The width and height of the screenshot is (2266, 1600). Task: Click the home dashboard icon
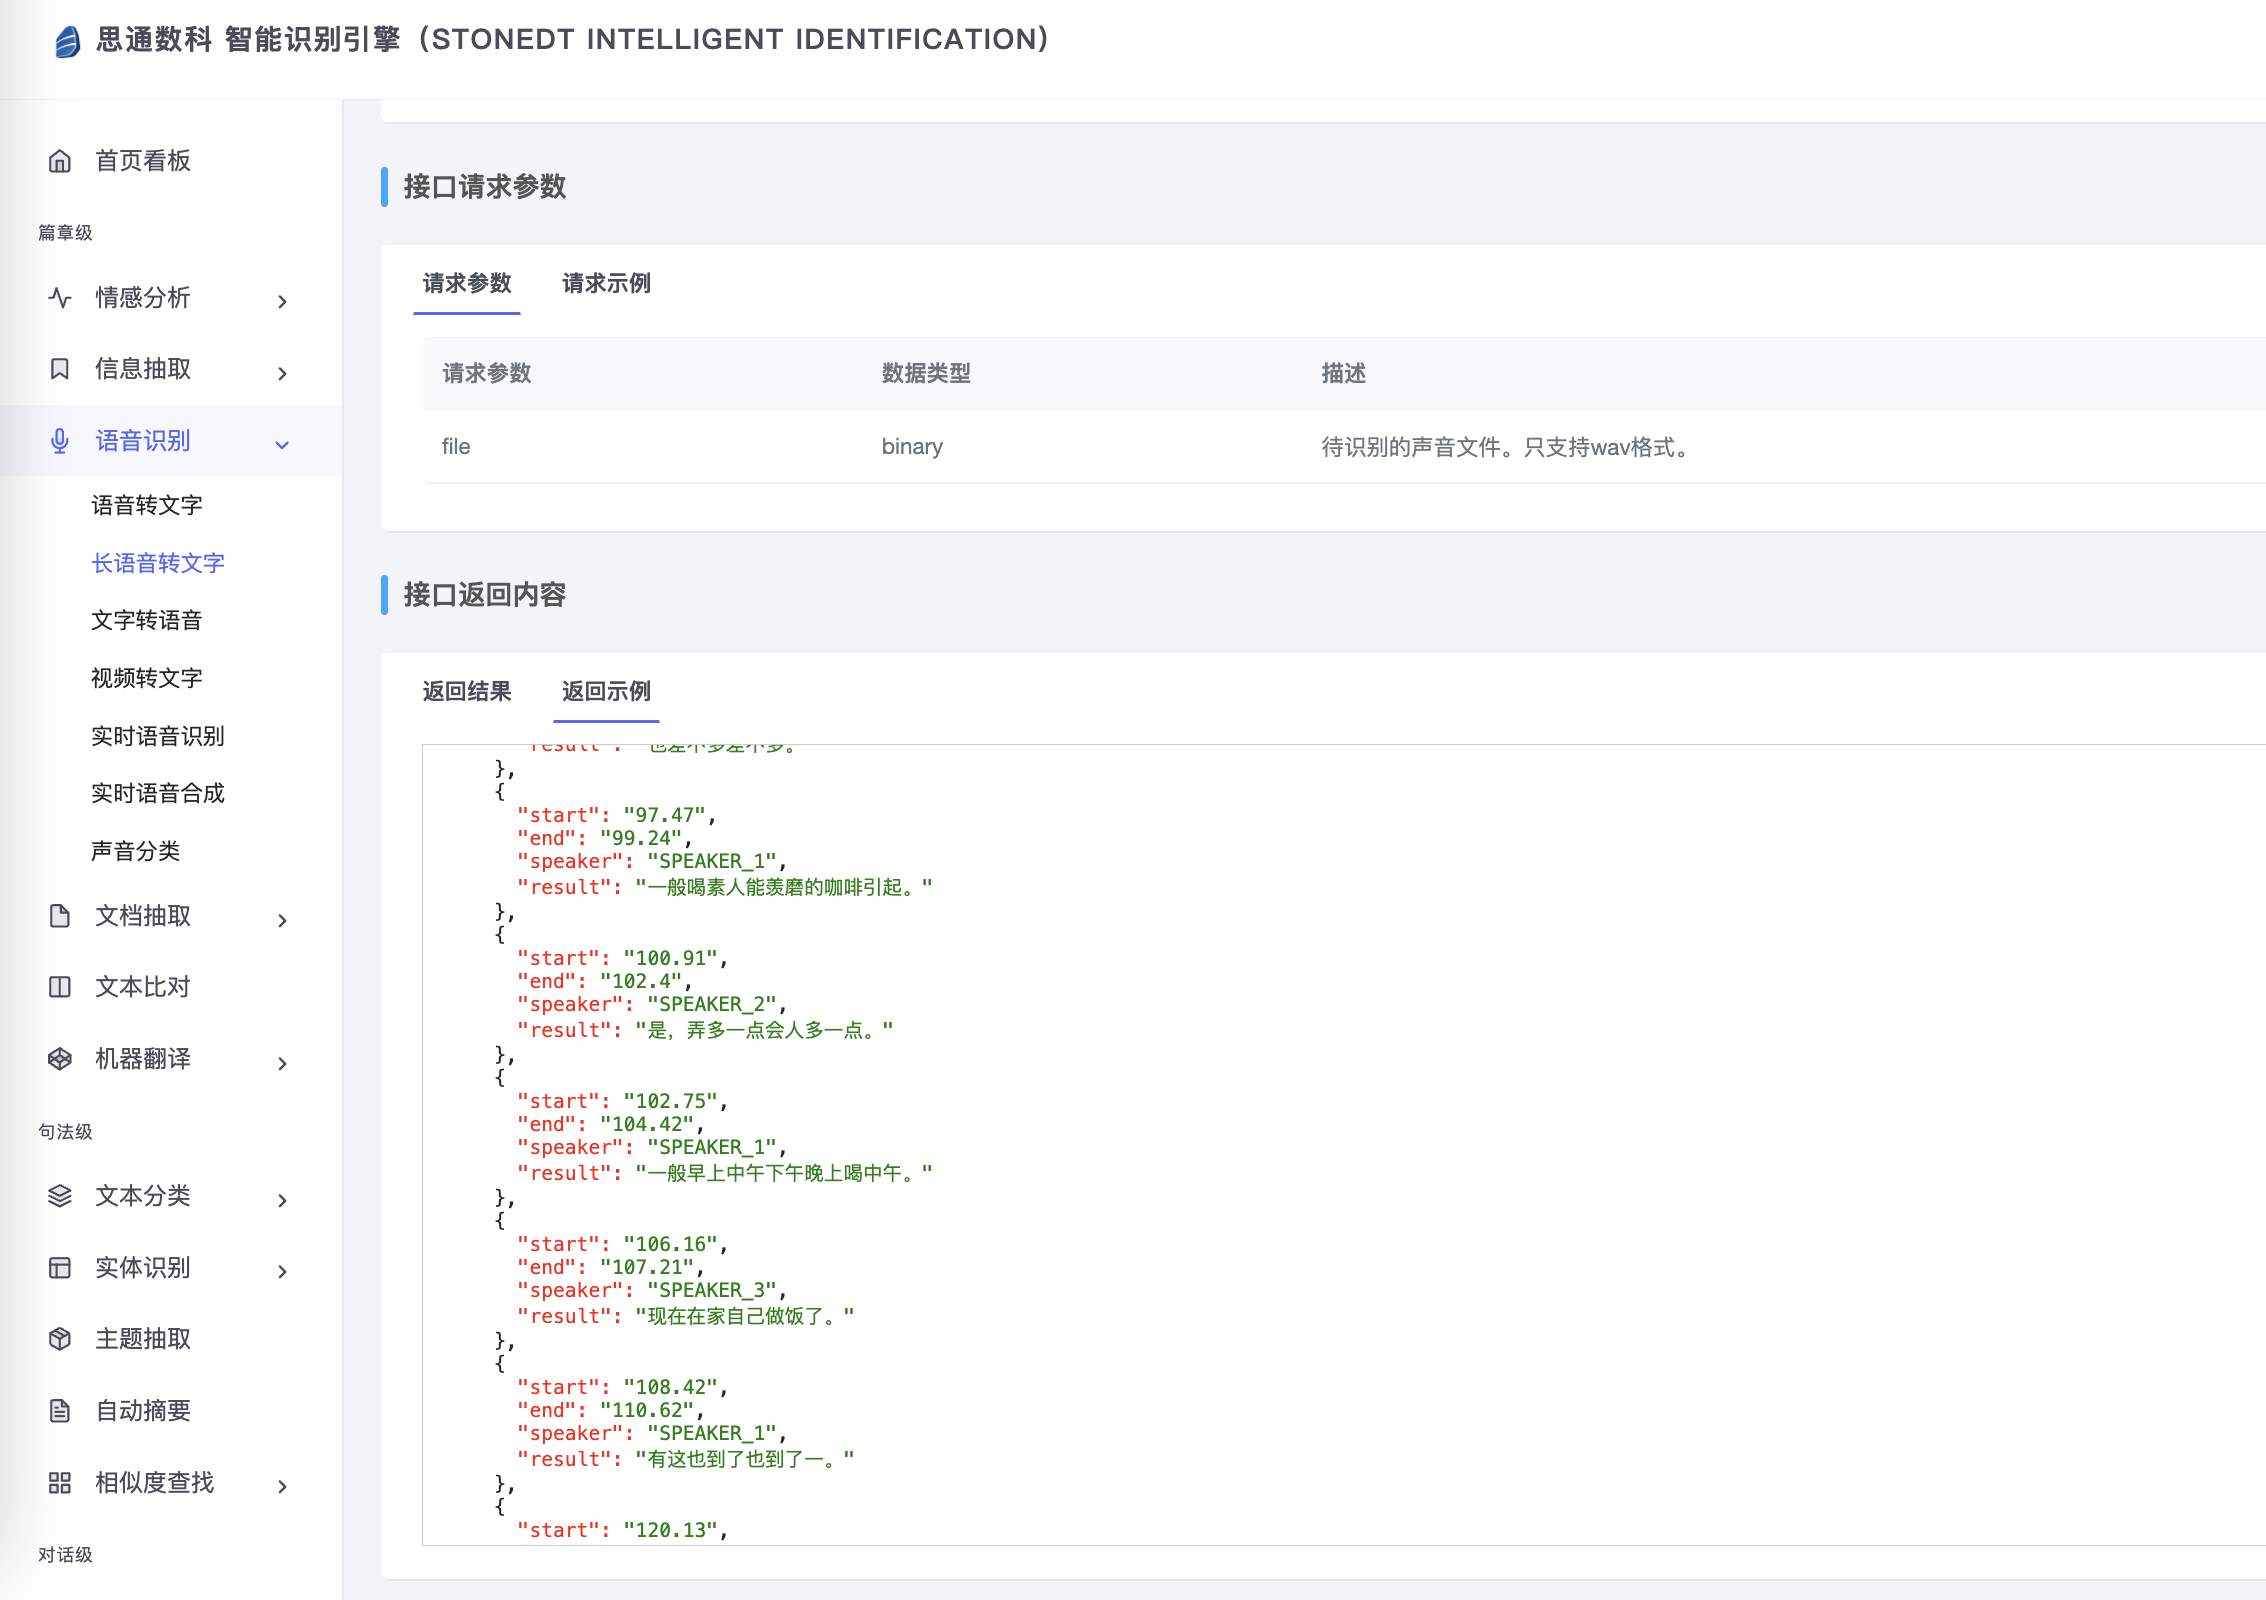pos(60,161)
